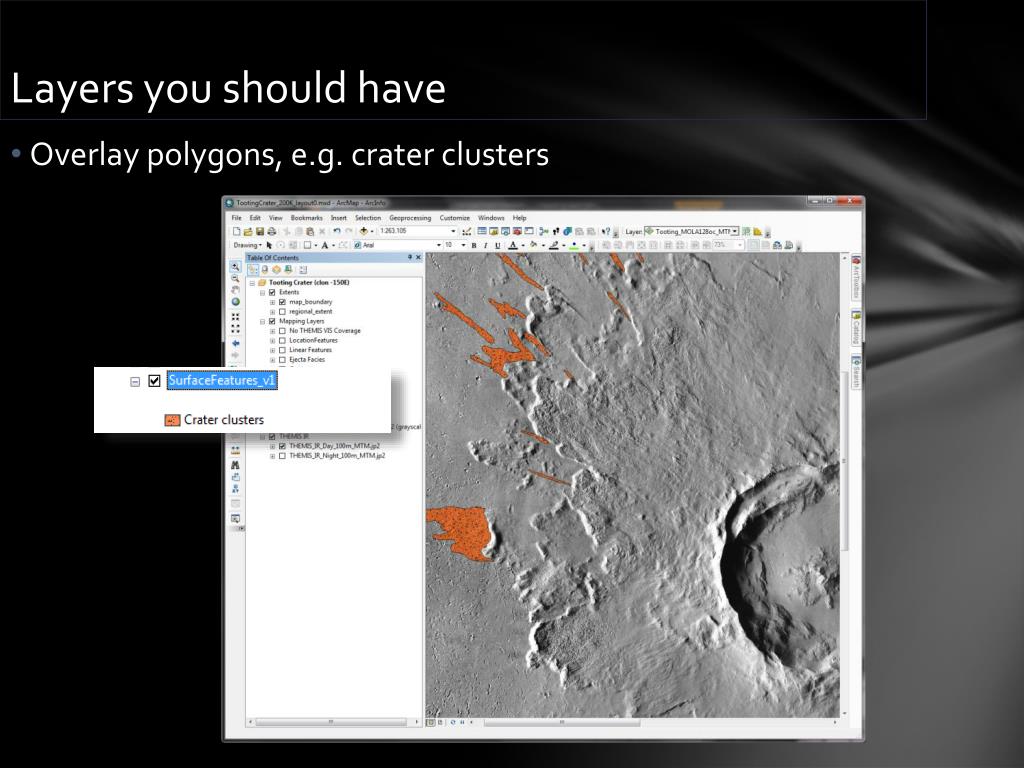Open the Editor Toolbar icon
This screenshot has width=1024, height=768.
point(466,231)
